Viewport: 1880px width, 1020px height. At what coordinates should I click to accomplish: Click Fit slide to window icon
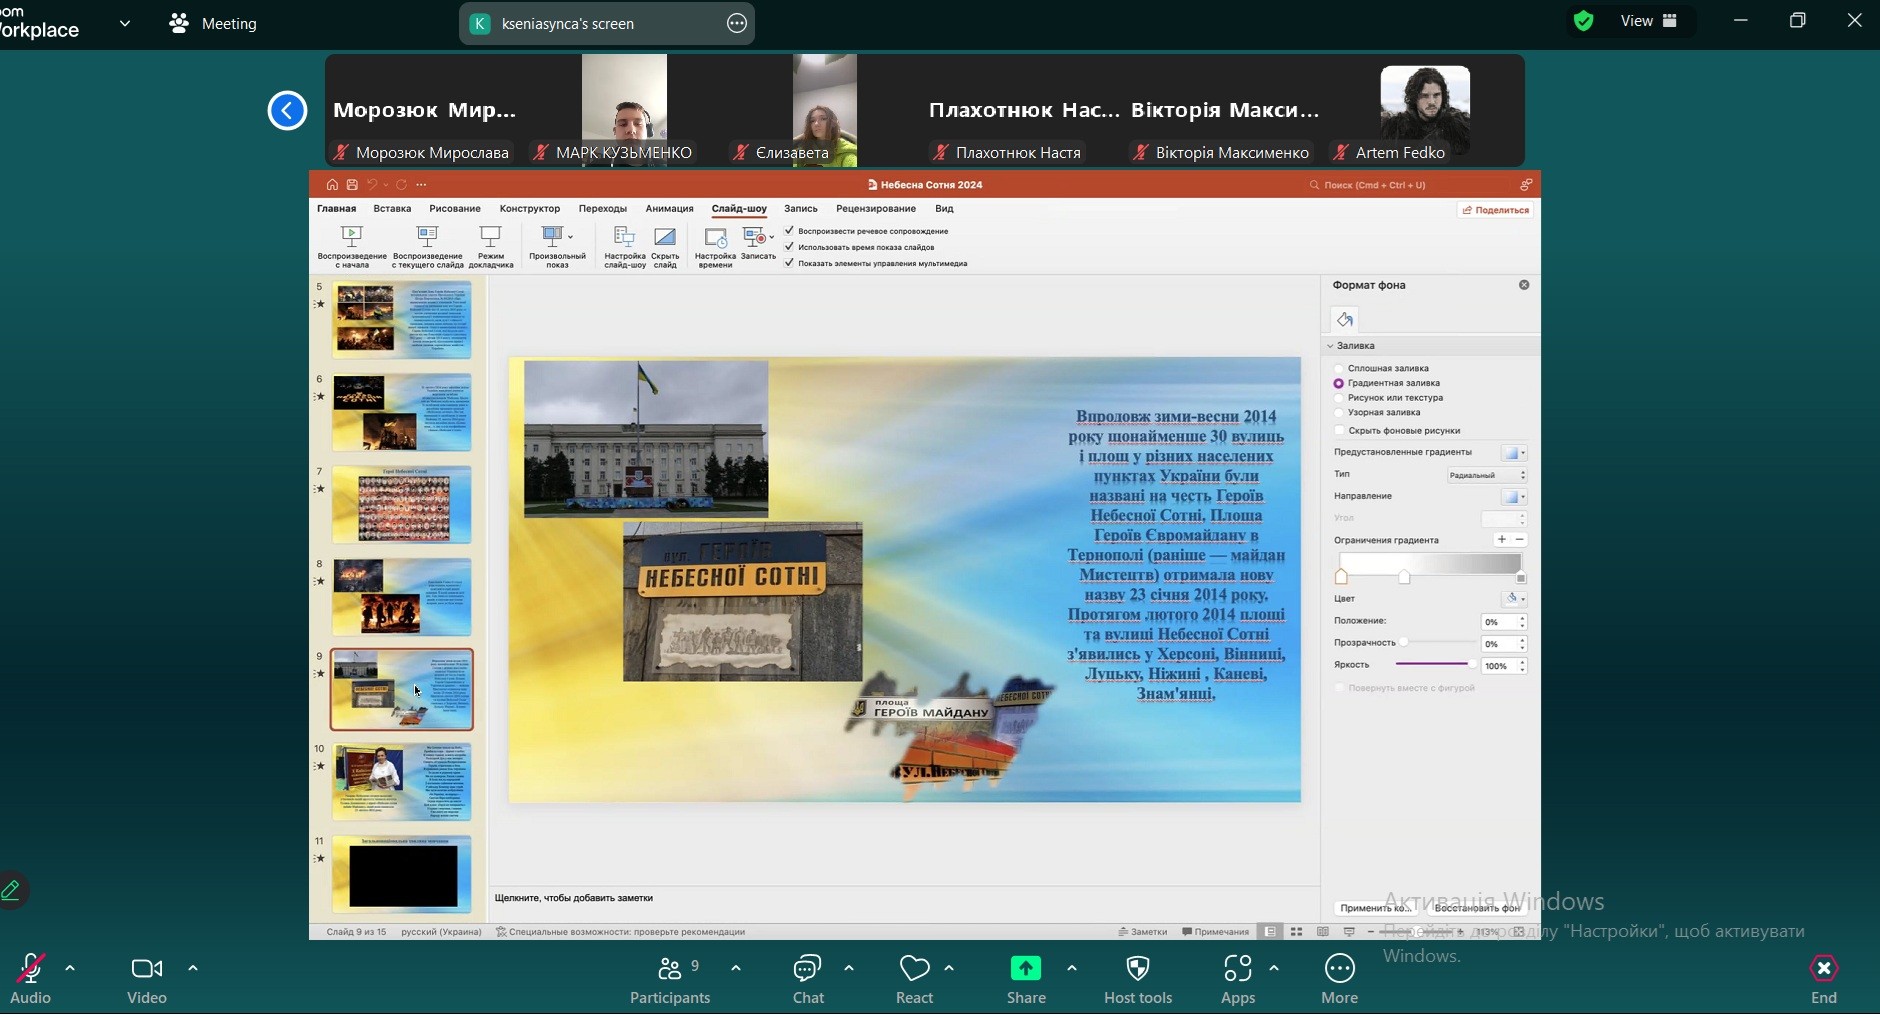click(1519, 932)
